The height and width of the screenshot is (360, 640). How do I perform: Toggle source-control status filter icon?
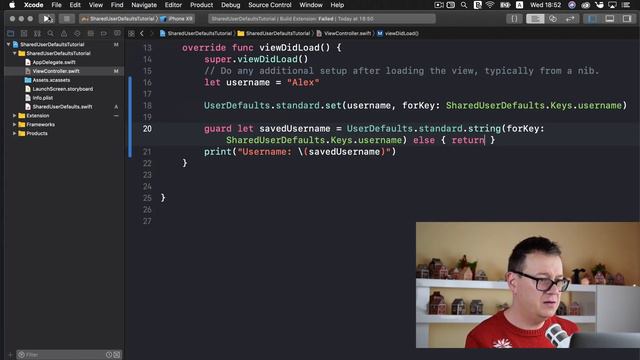117,355
